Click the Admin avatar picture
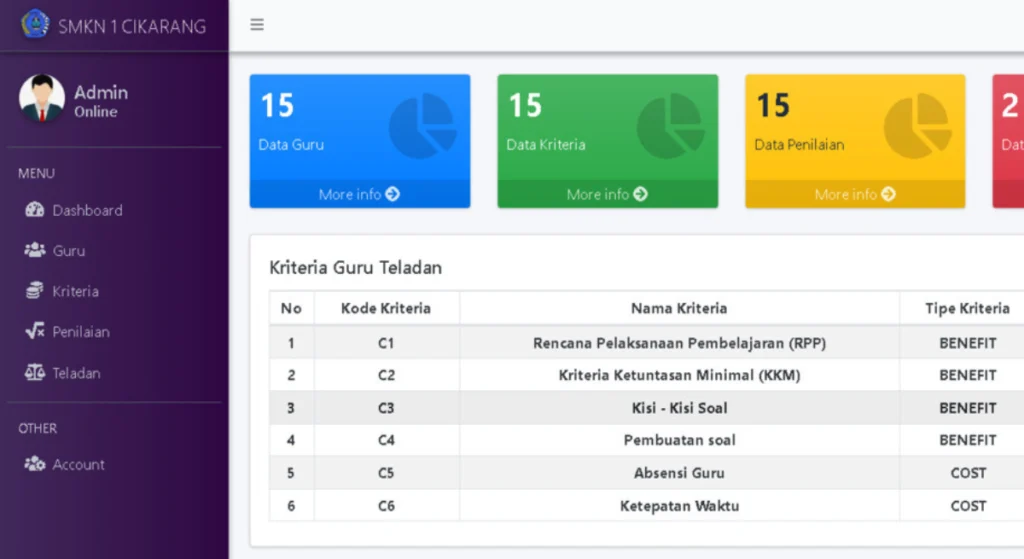Screen dimensions: 1024x559 42,99
